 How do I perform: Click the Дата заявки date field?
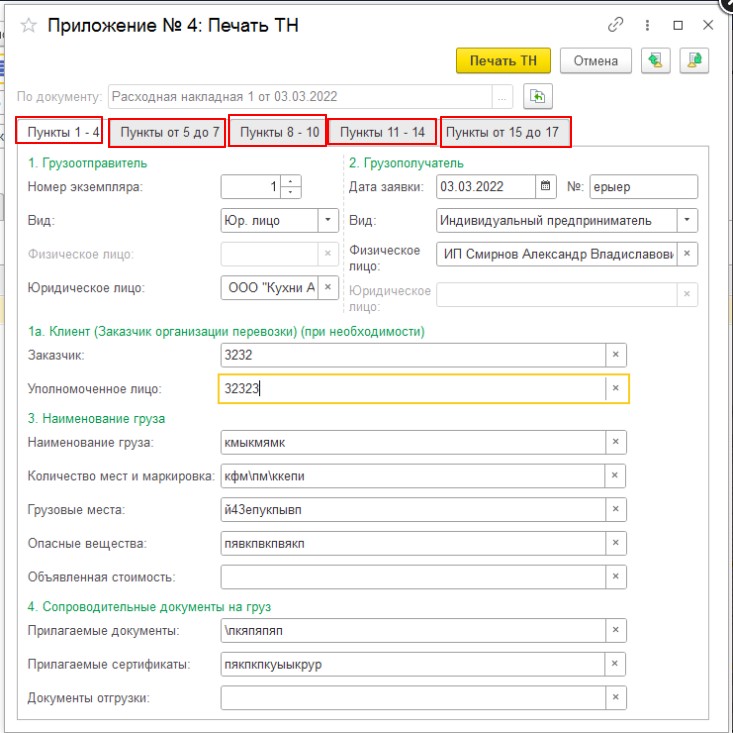486,187
